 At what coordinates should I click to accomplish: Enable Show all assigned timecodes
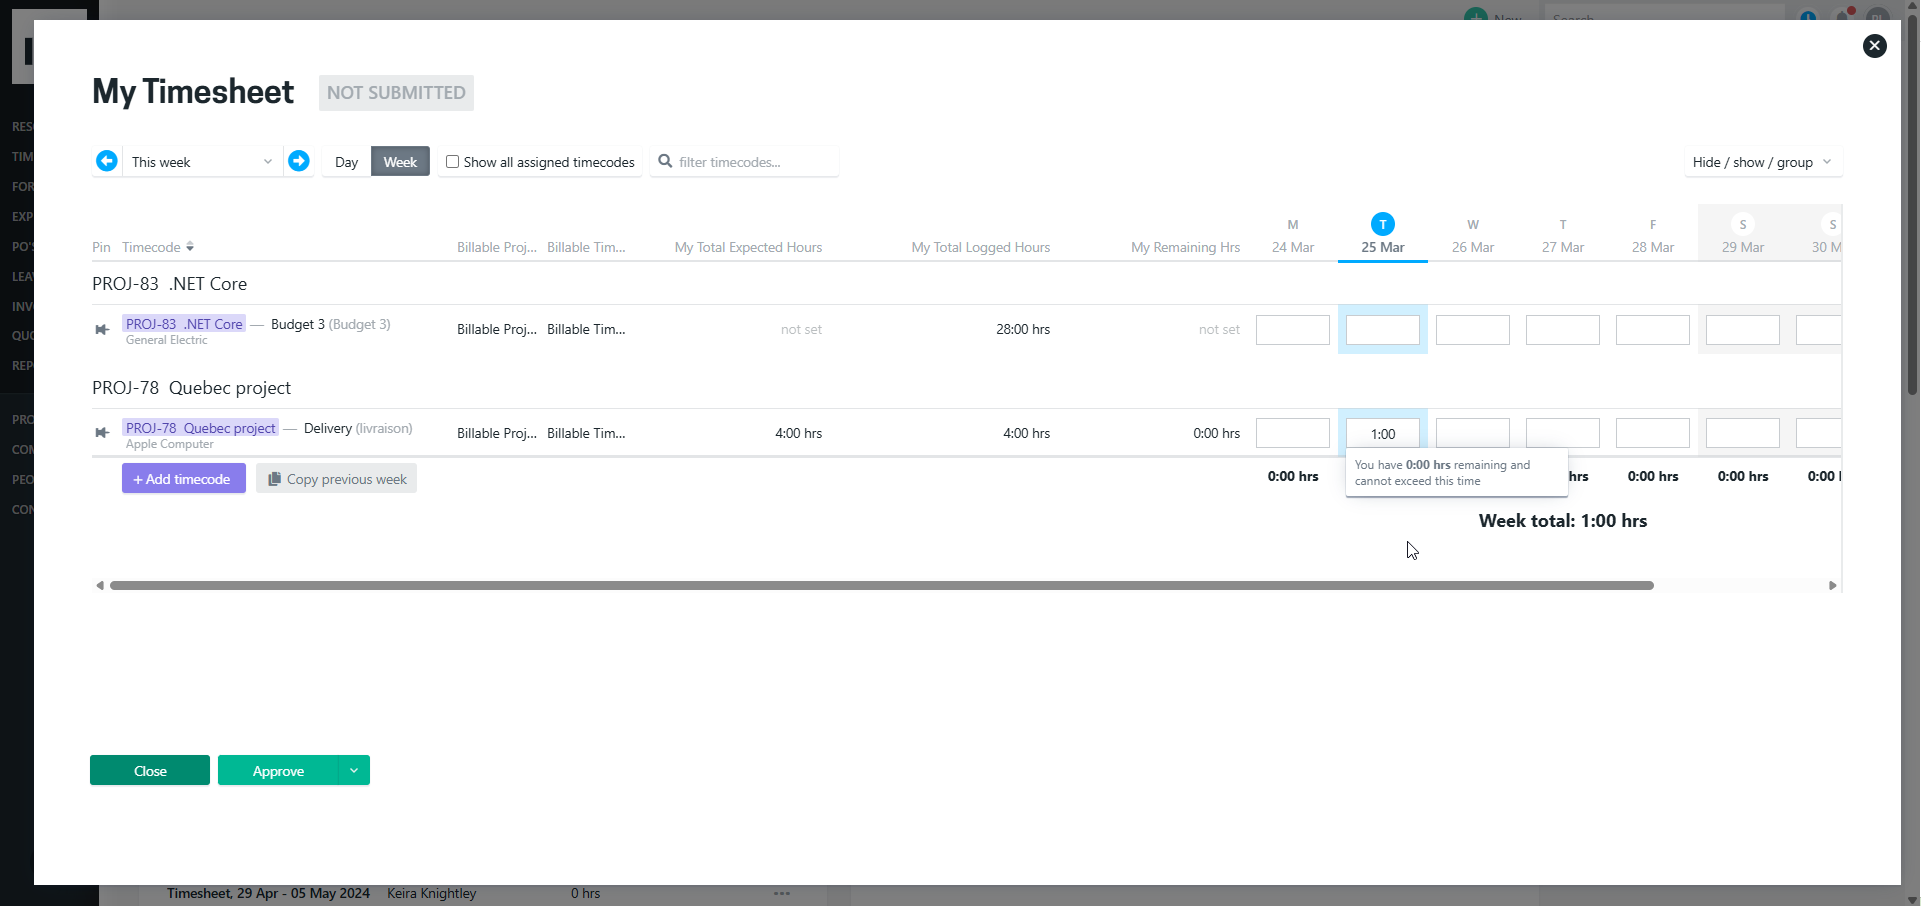[453, 161]
